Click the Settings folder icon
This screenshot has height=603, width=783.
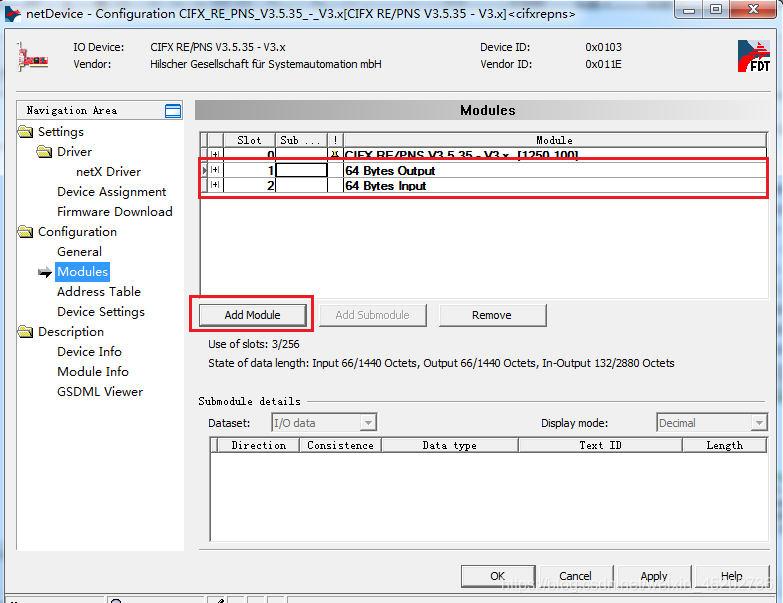point(25,132)
